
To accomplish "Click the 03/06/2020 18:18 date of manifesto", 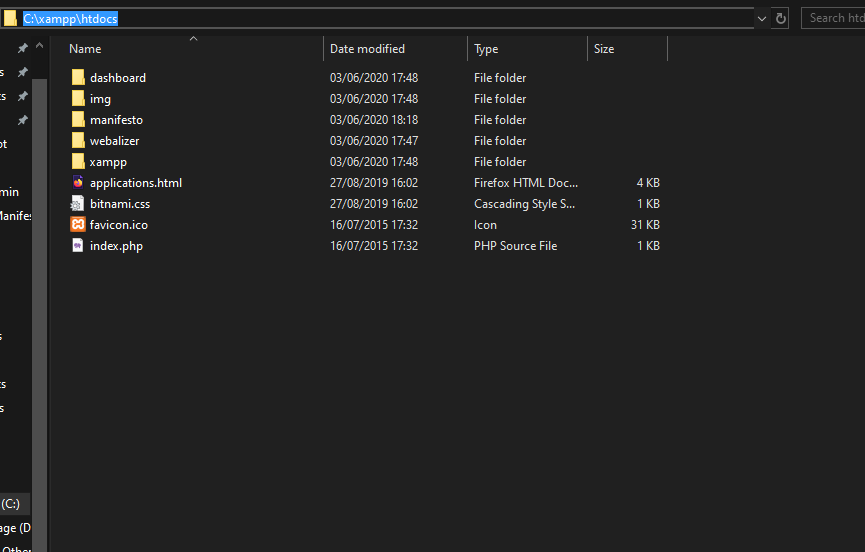I will pos(374,120).
